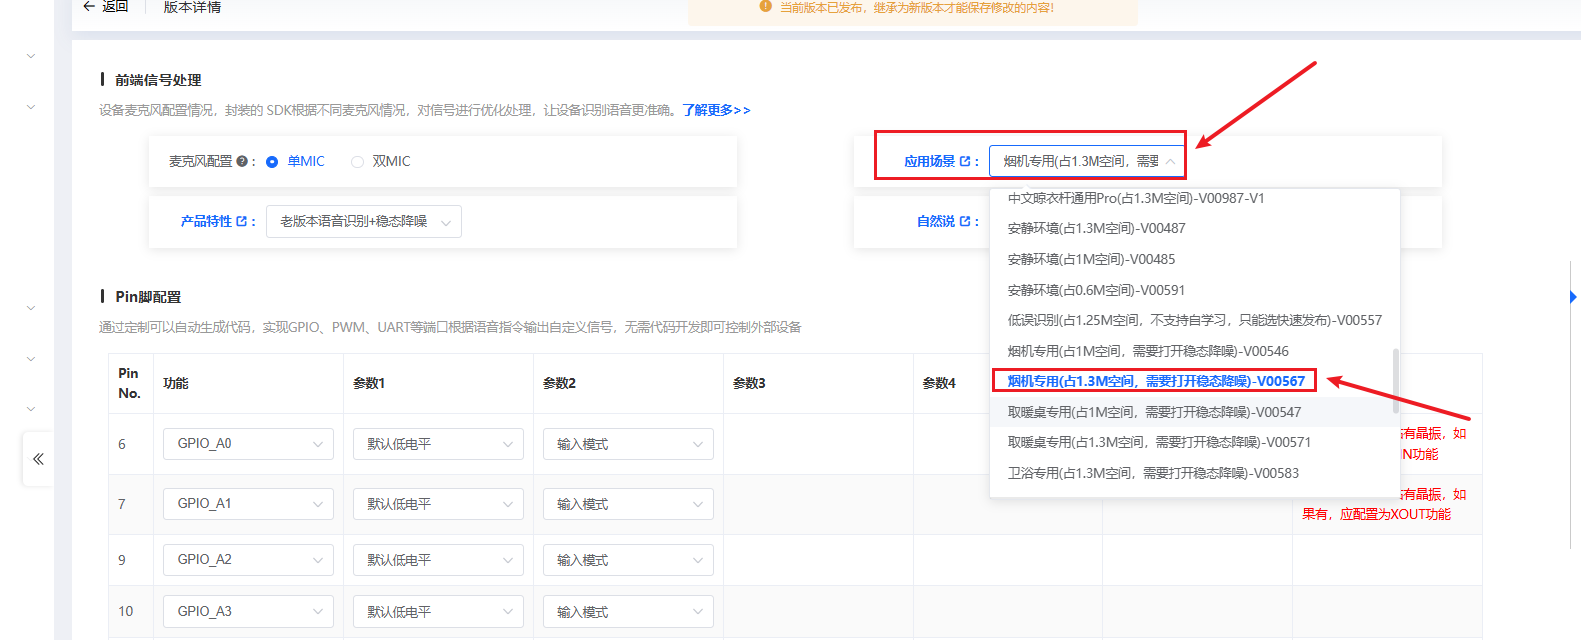Open external link icon next to 应用场景
The image size is (1581, 640).
pos(965,161)
